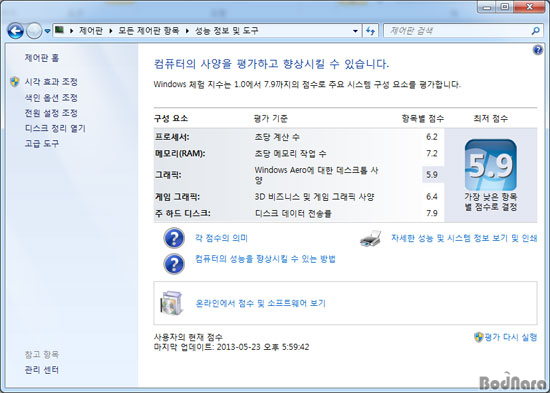Image resolution: width=550 pixels, height=393 pixels.
Task: Open 디스크 정리 열기 link
Action: point(55,128)
